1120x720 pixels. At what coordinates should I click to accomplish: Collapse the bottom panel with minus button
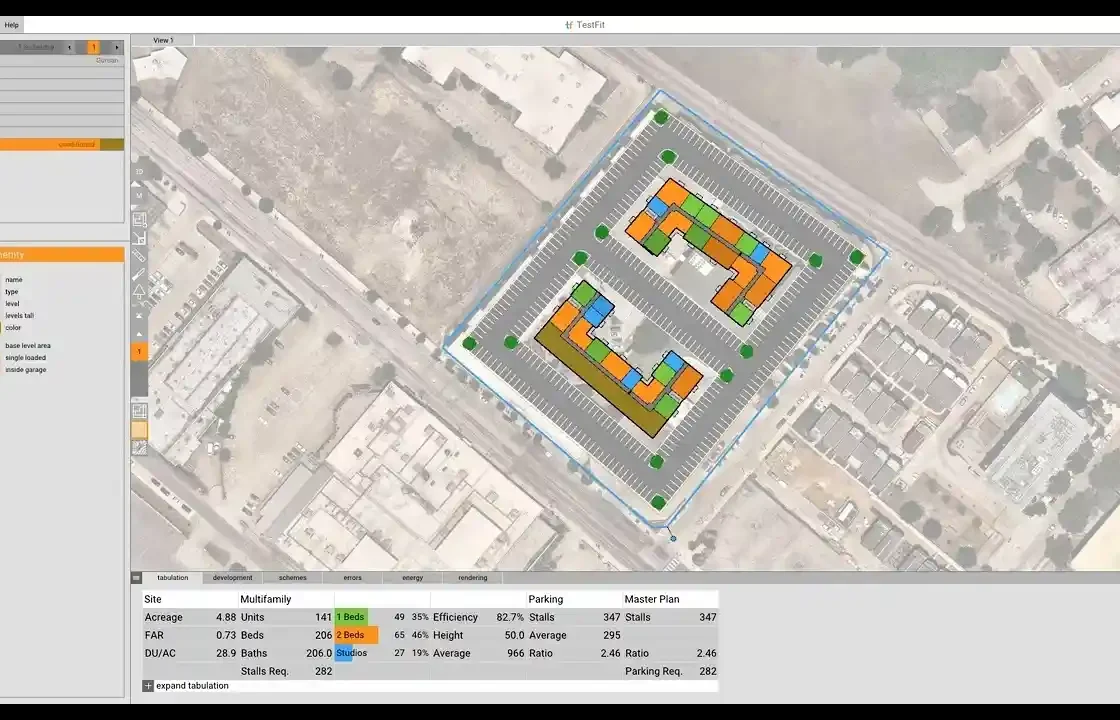(x=136, y=578)
